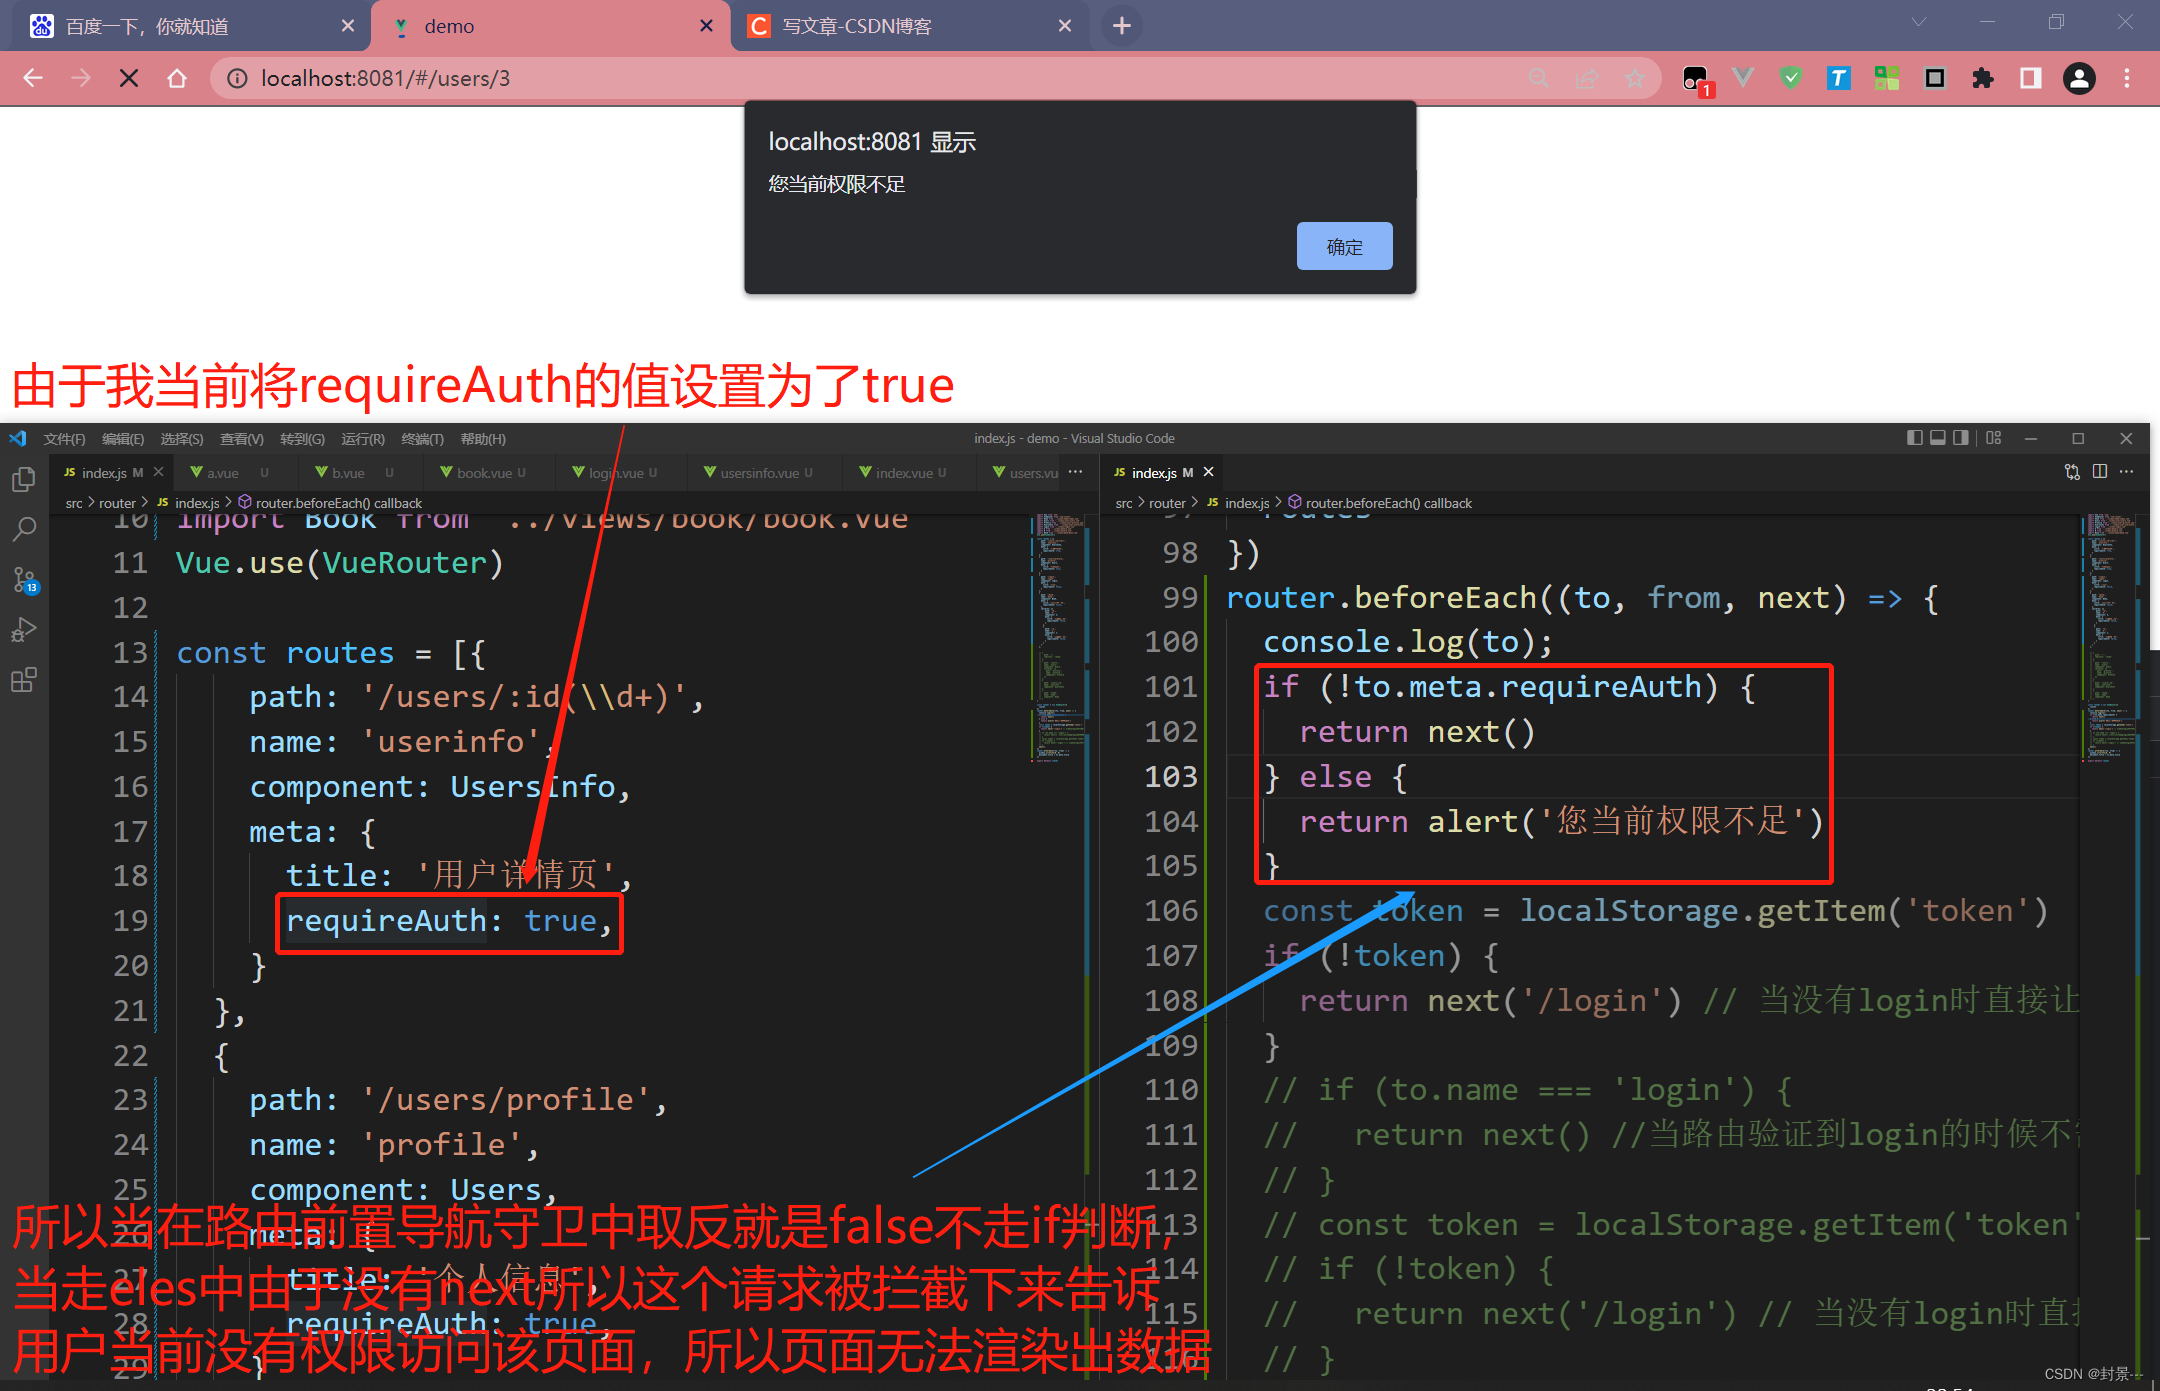2160x1391 pixels.
Task: Stop page loading with X button
Action: pyautogui.click(x=129, y=78)
